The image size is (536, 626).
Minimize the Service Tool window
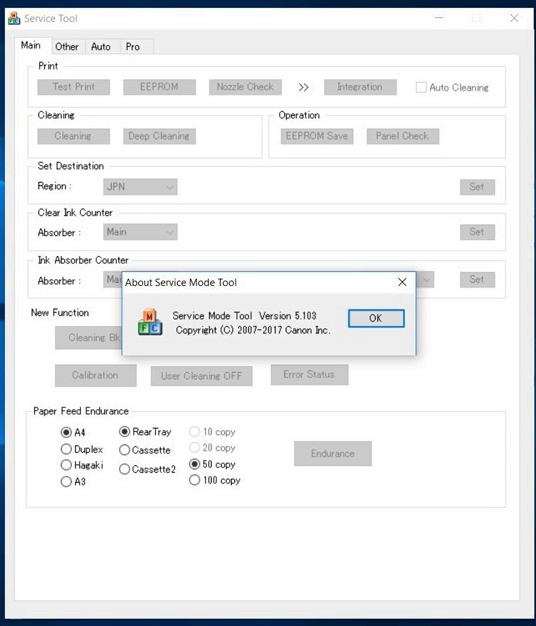[439, 18]
